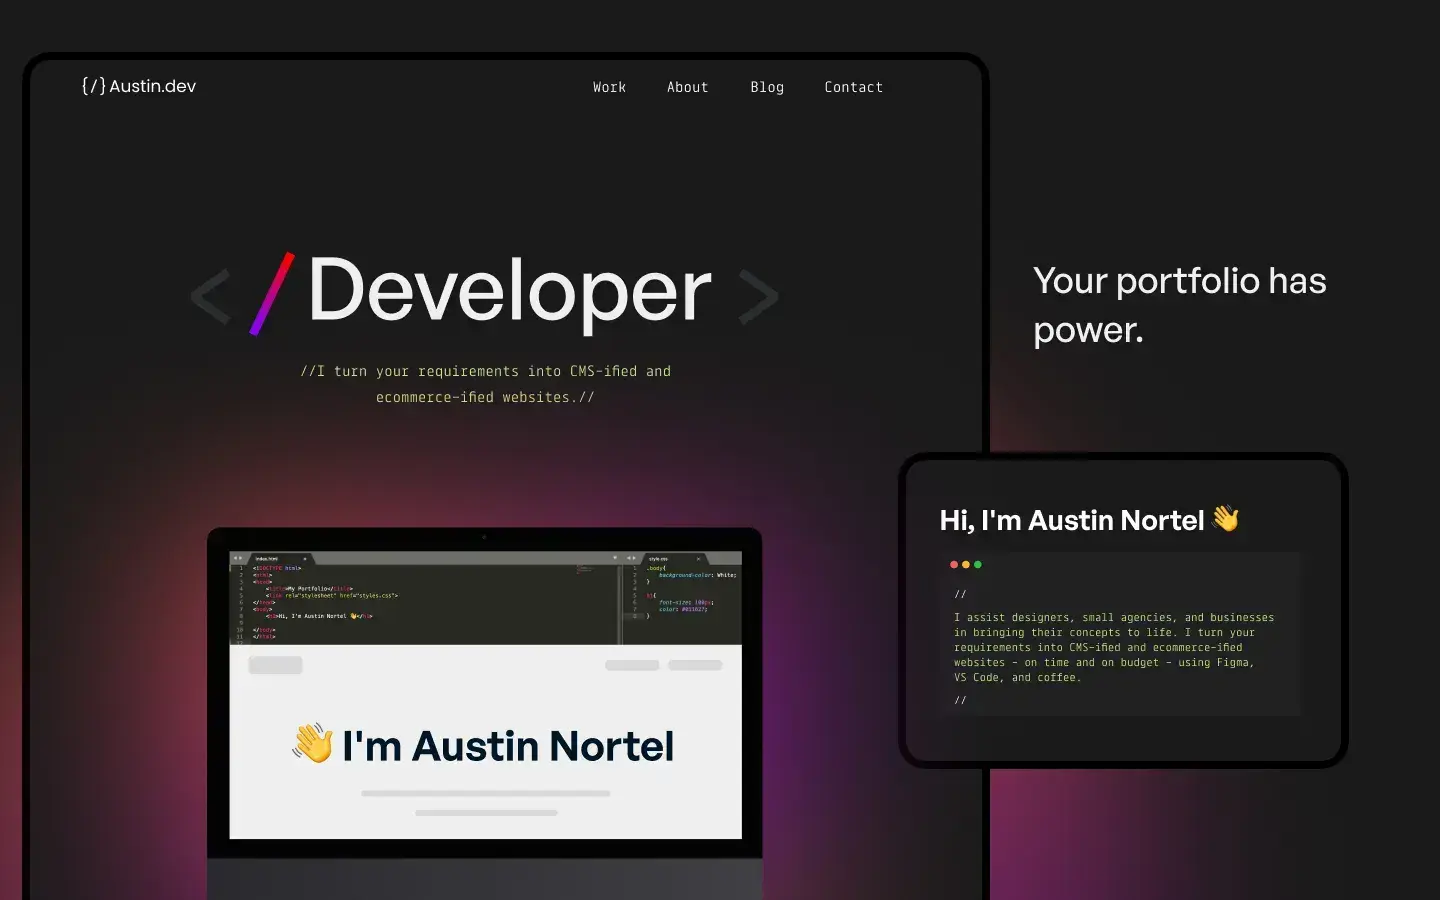Click the close X icon on the style.css tab

pos(698,558)
